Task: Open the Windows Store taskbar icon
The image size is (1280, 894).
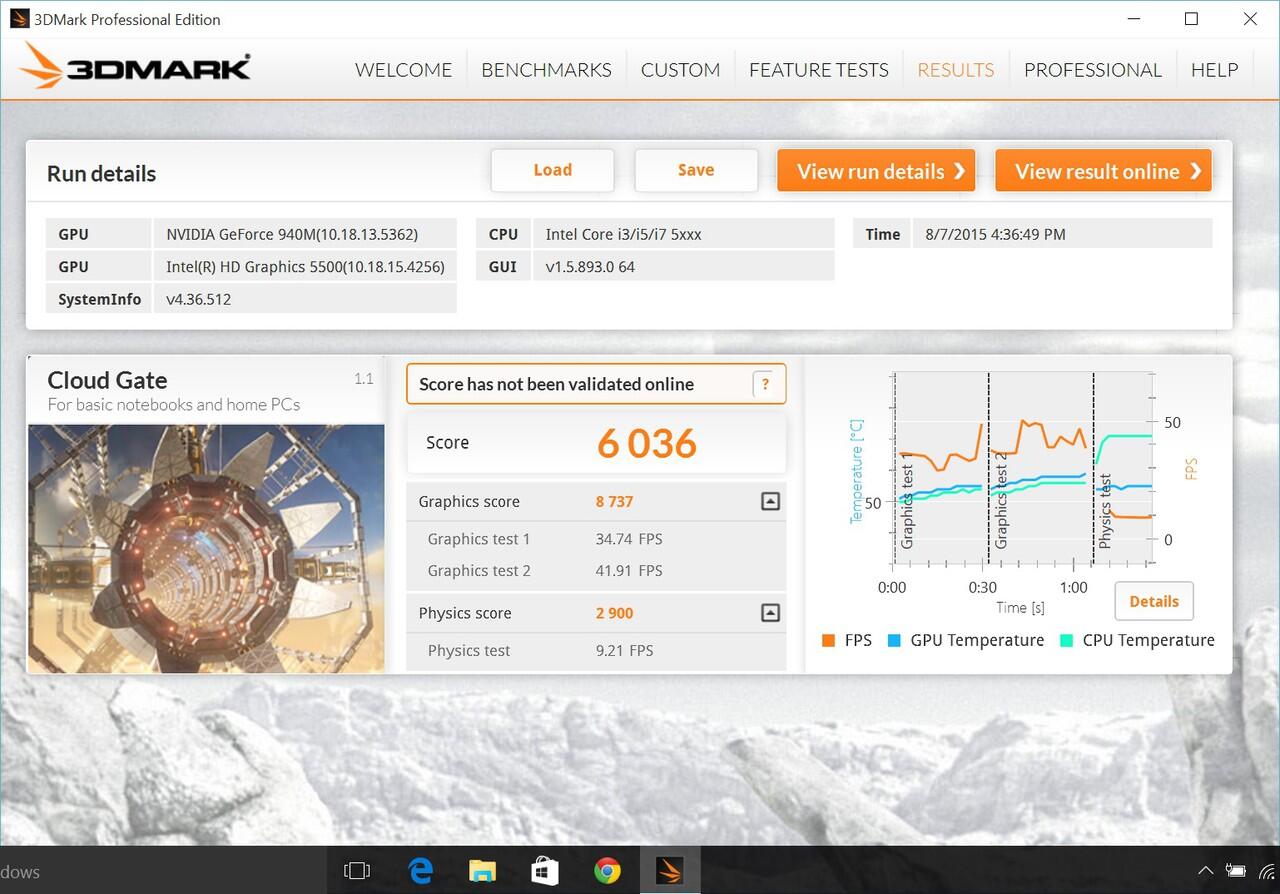Action: (545, 871)
